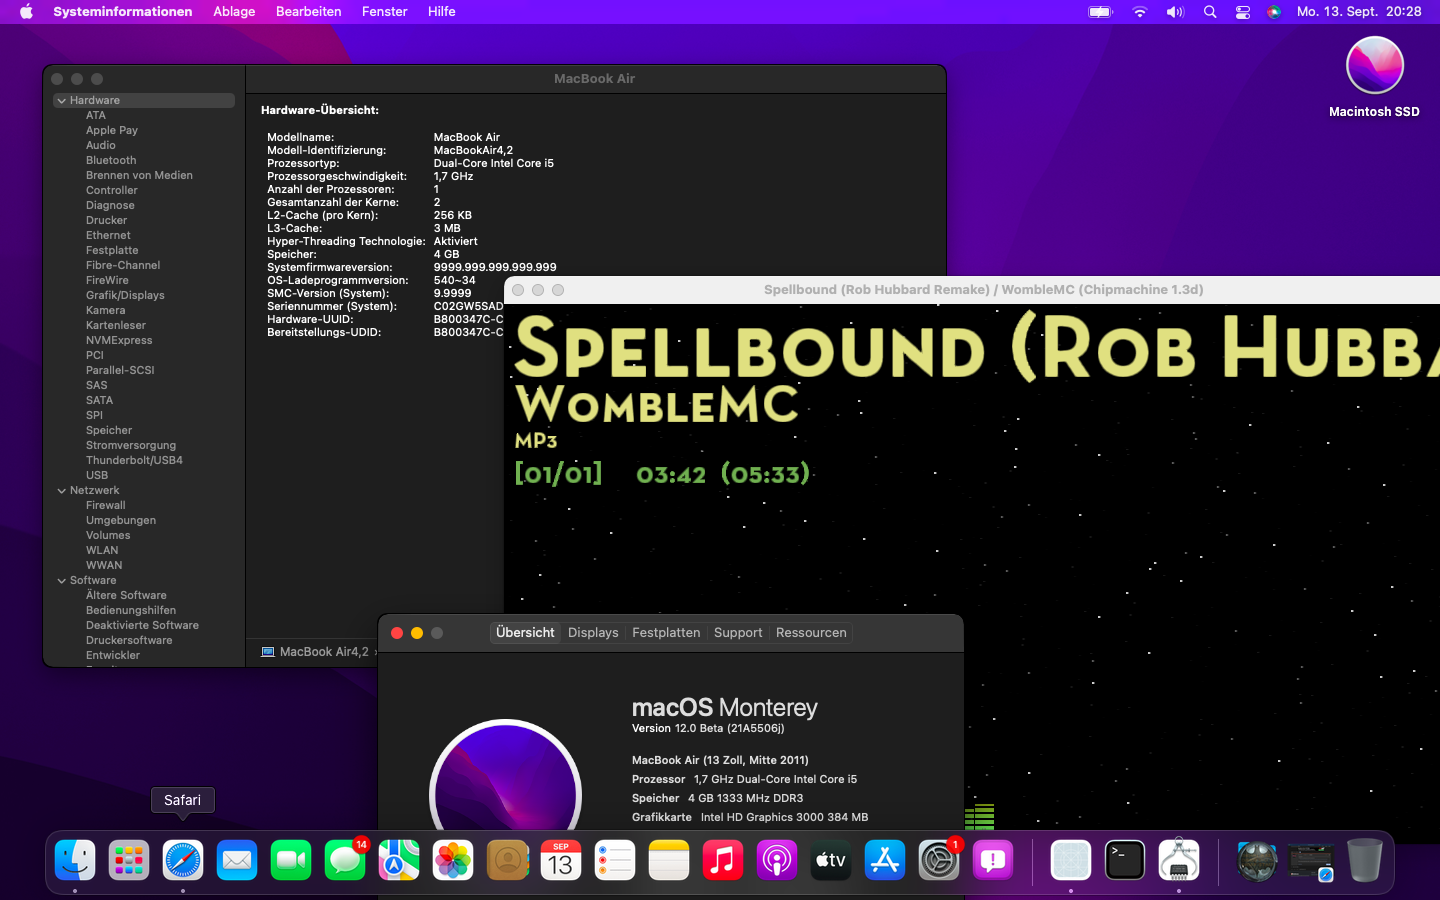Open the Macintosh SSD desktop drive
This screenshot has width=1440, height=900.
(1375, 77)
